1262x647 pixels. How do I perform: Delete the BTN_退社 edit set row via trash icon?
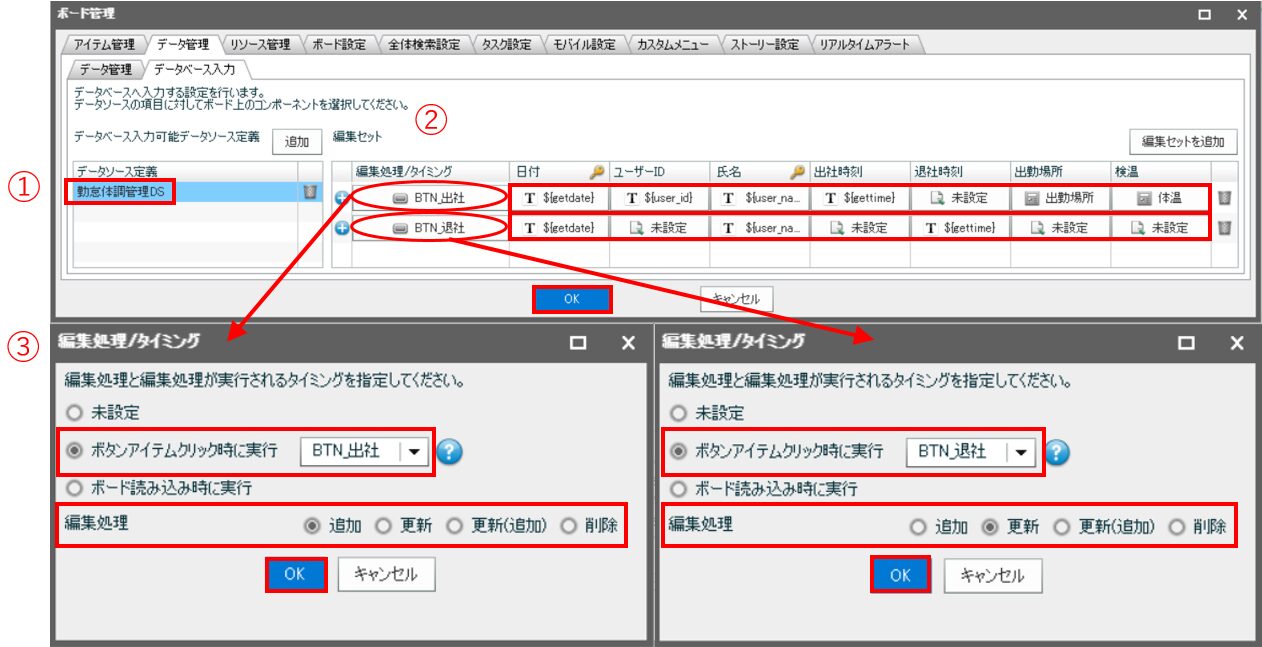(x=1224, y=228)
